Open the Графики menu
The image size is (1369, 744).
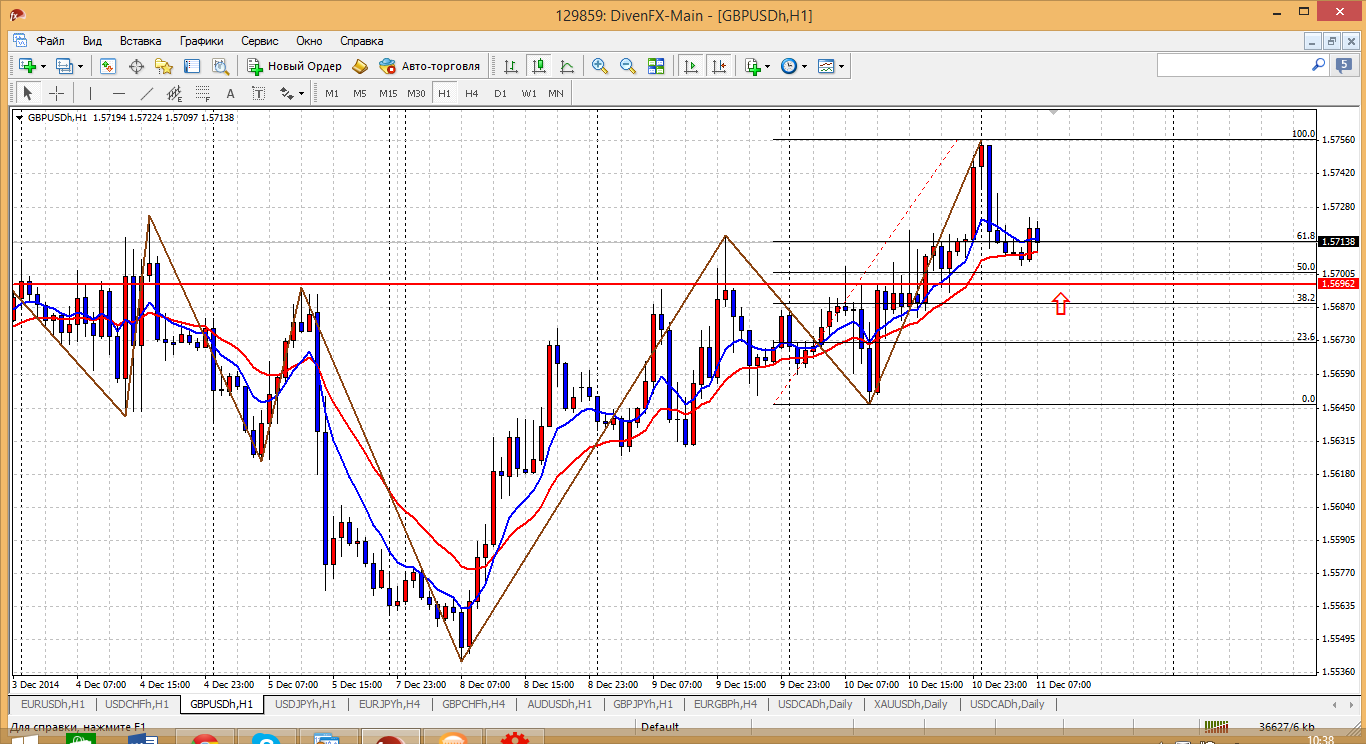coord(201,41)
